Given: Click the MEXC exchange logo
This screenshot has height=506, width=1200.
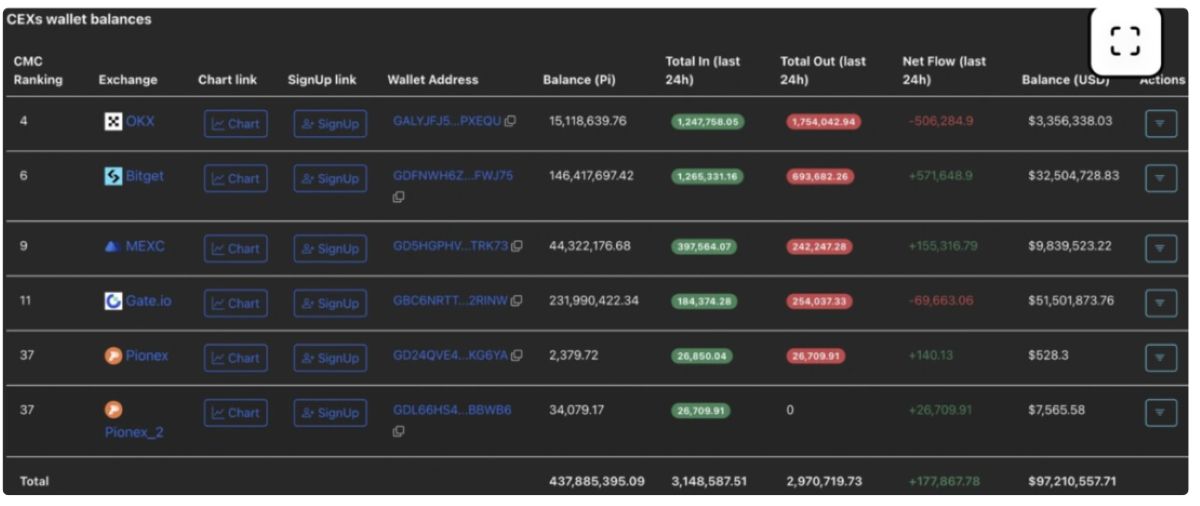Looking at the screenshot, I should 113,246.
